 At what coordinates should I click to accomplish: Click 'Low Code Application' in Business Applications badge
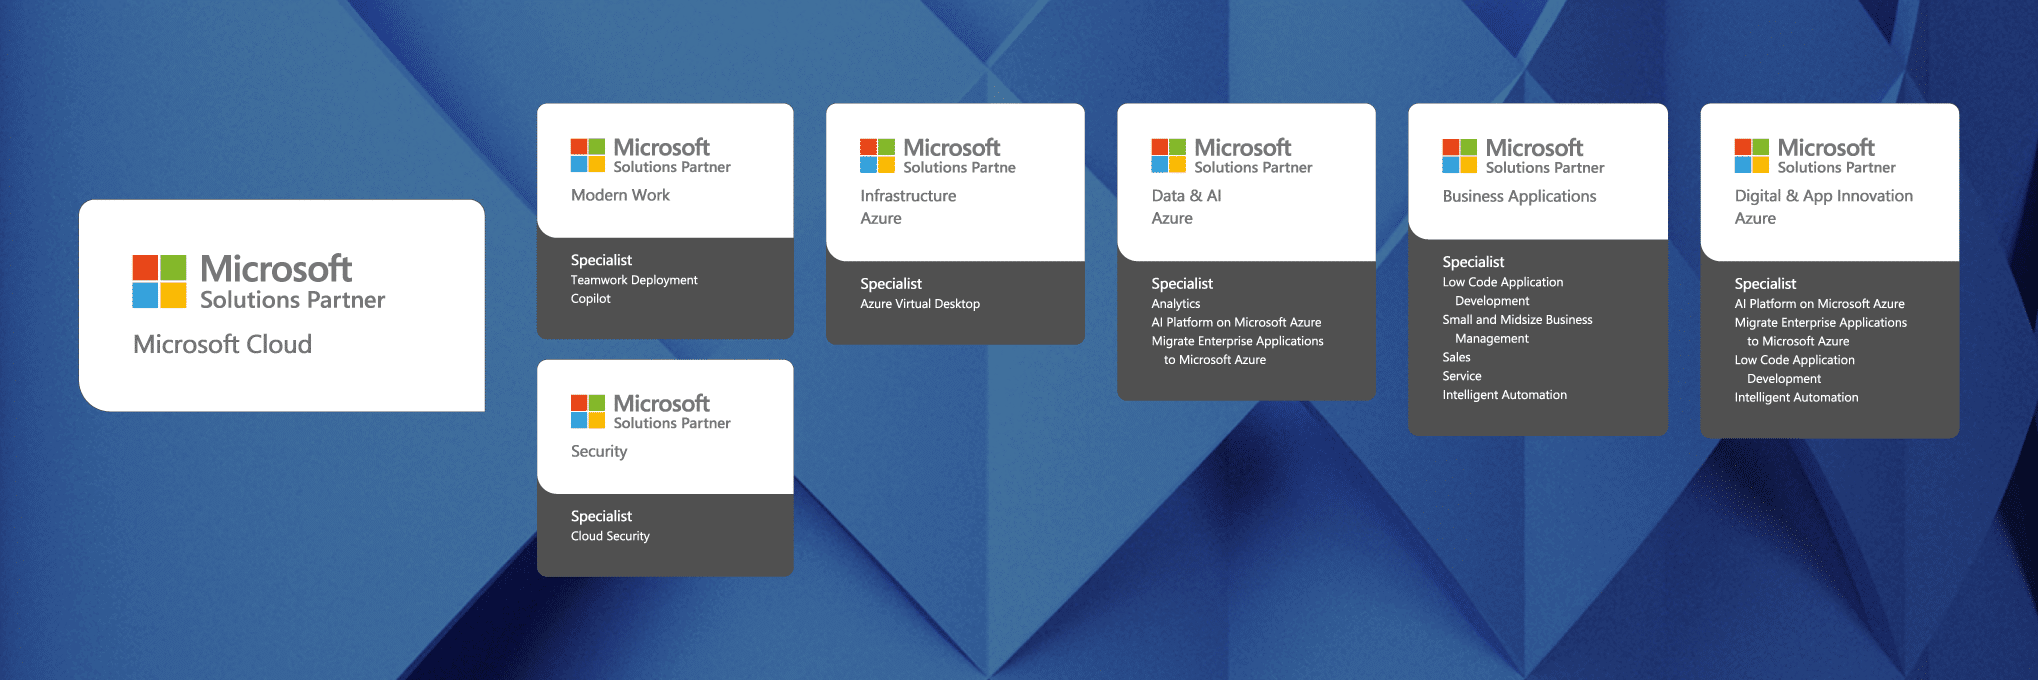[1502, 282]
